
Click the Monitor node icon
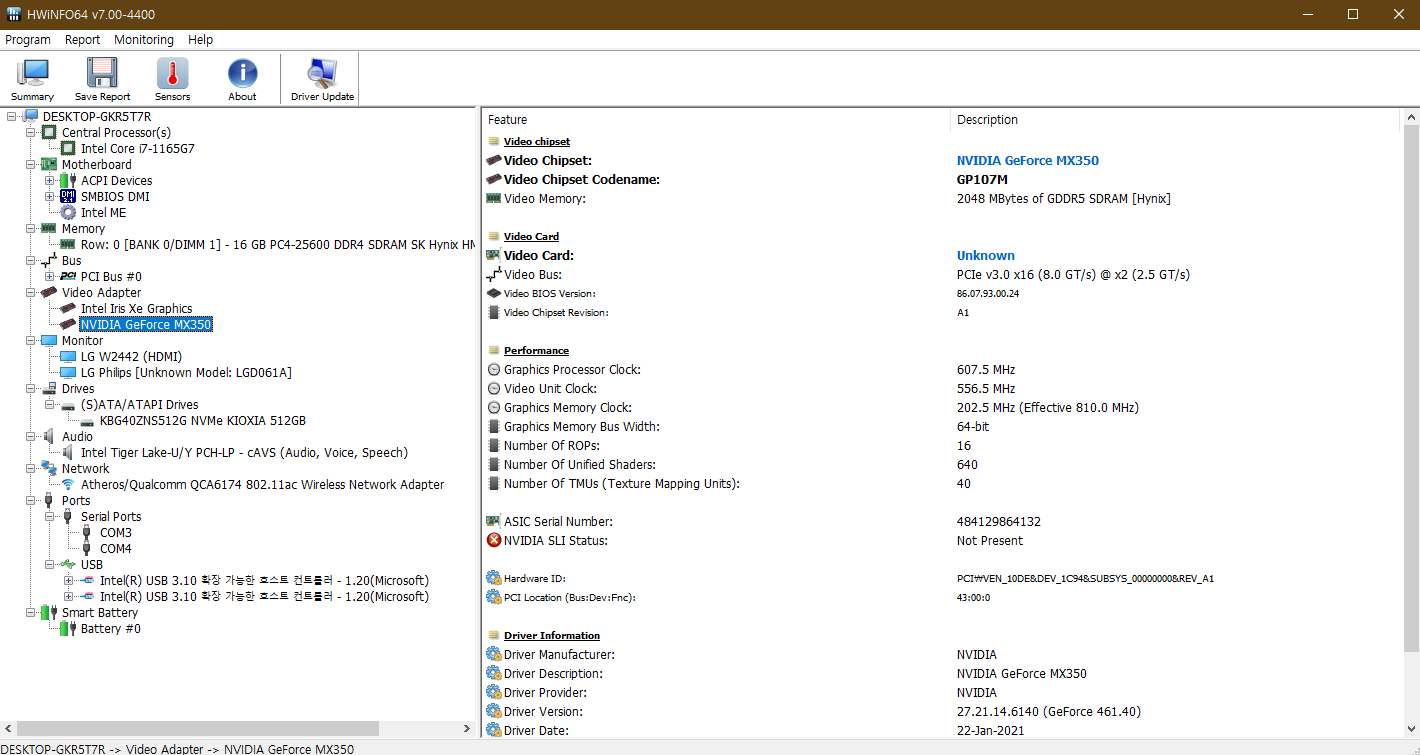click(x=49, y=340)
